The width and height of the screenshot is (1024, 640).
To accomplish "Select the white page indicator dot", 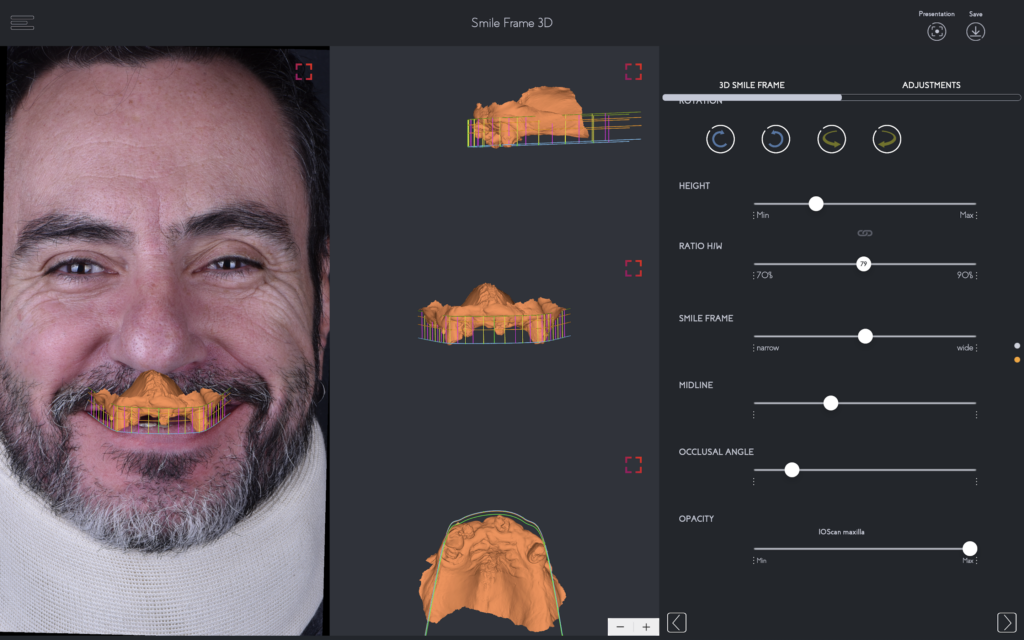I will coord(1017,345).
